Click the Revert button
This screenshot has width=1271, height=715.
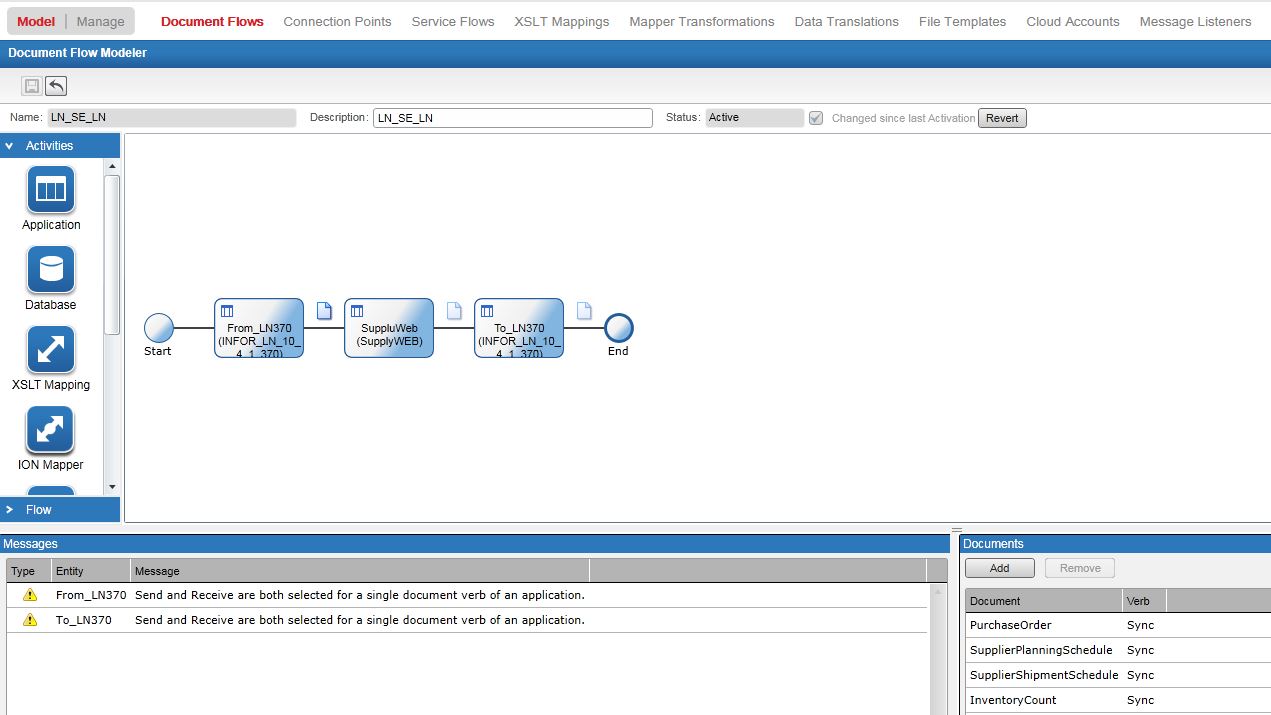click(x=1001, y=117)
